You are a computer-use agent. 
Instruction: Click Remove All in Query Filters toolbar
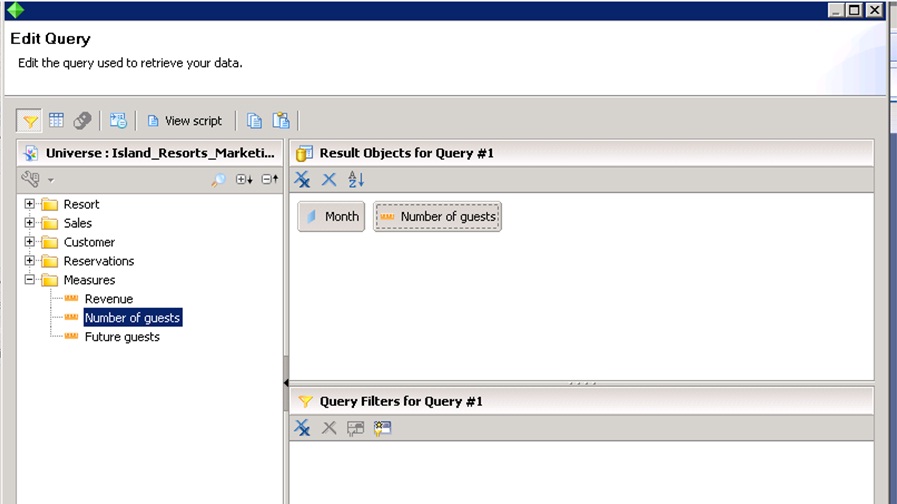click(x=302, y=428)
